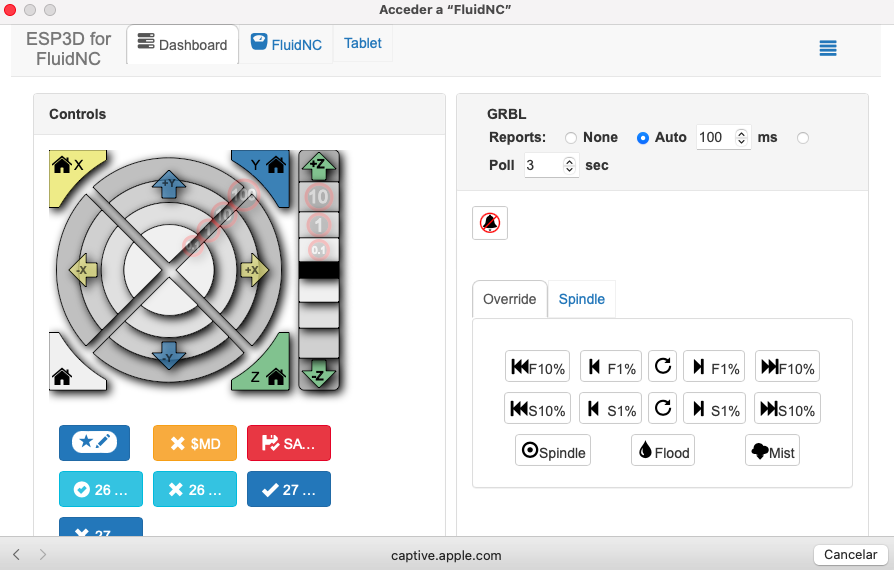Screen dimensions: 894x570
Task: Increase spindle speed by 1%
Action: point(714,408)
